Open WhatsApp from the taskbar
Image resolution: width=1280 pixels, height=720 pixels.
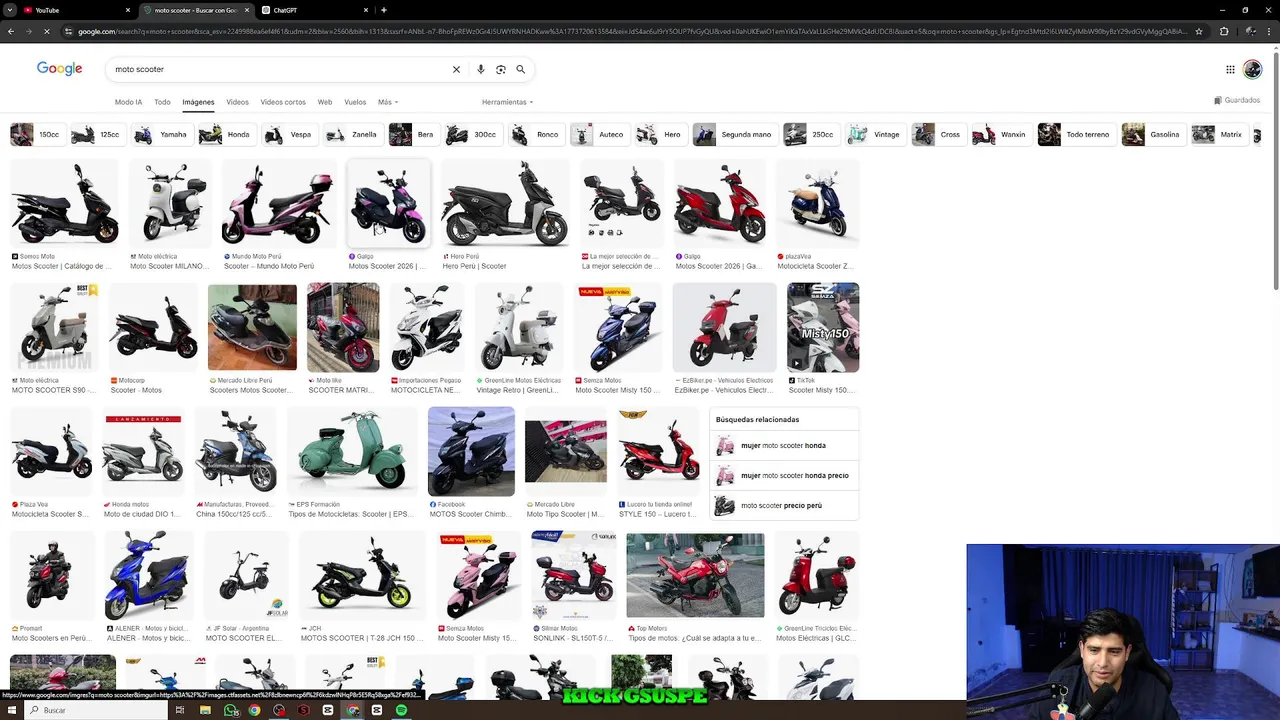(231, 710)
